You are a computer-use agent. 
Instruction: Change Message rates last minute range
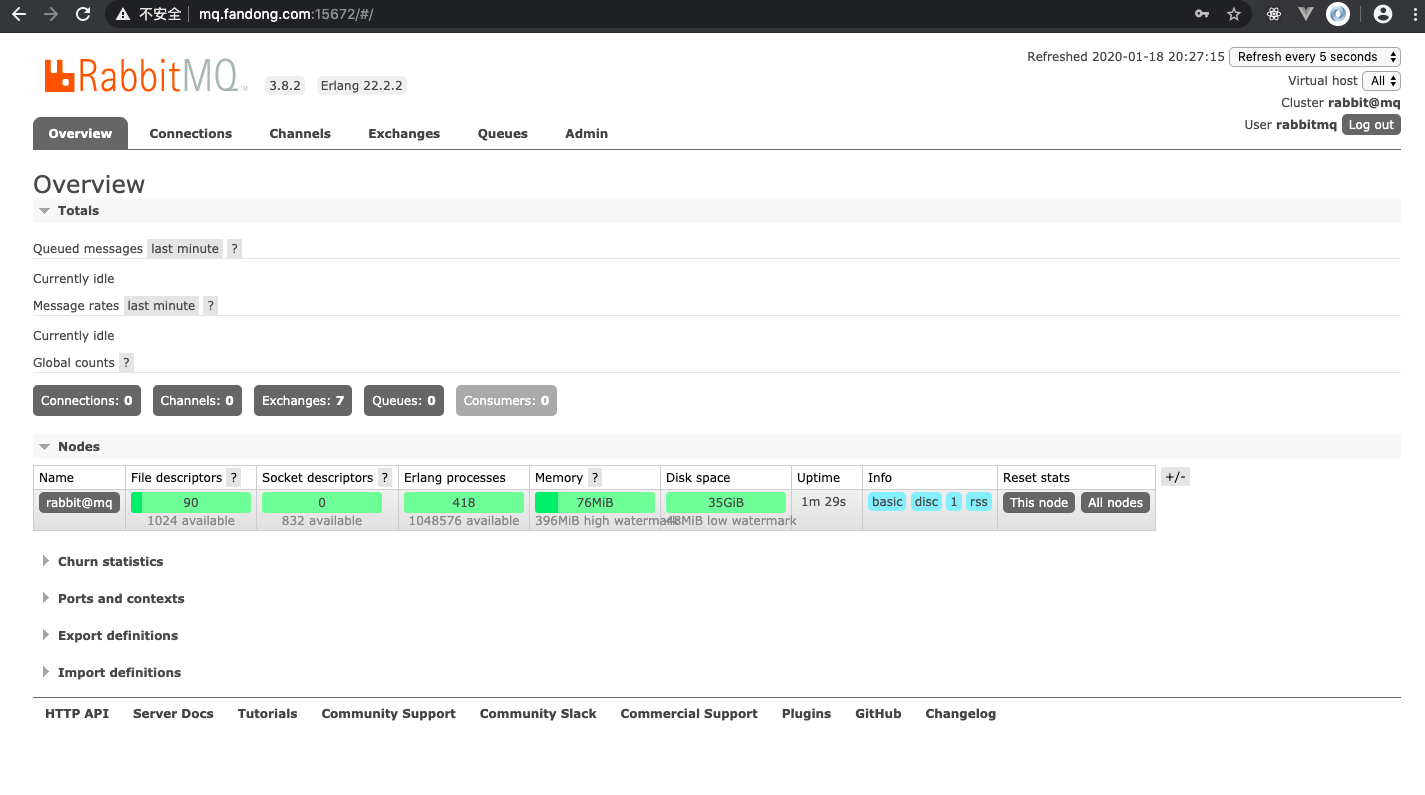point(161,306)
